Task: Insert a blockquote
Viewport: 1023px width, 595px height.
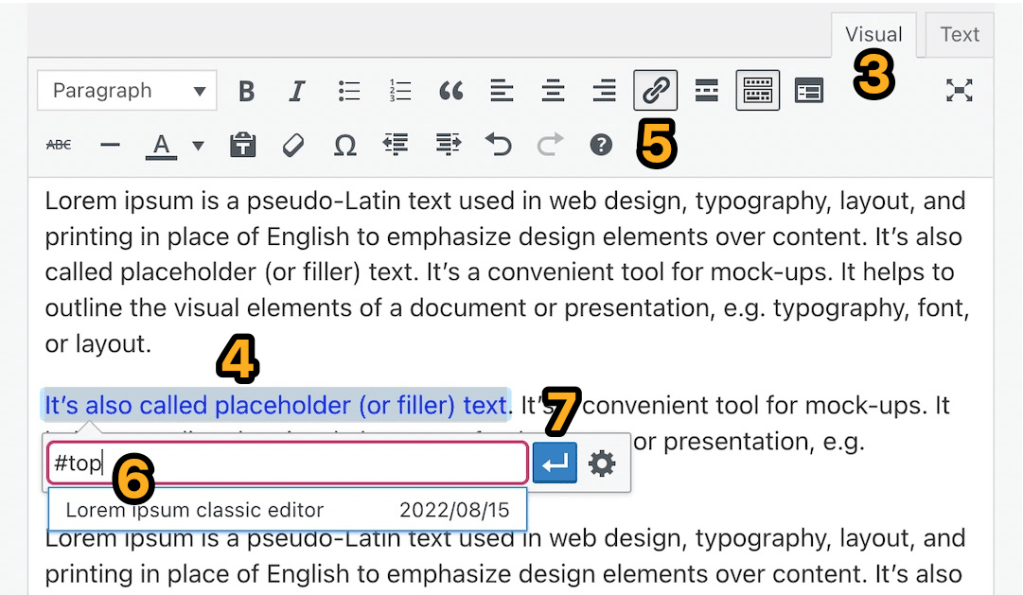Action: pos(450,90)
